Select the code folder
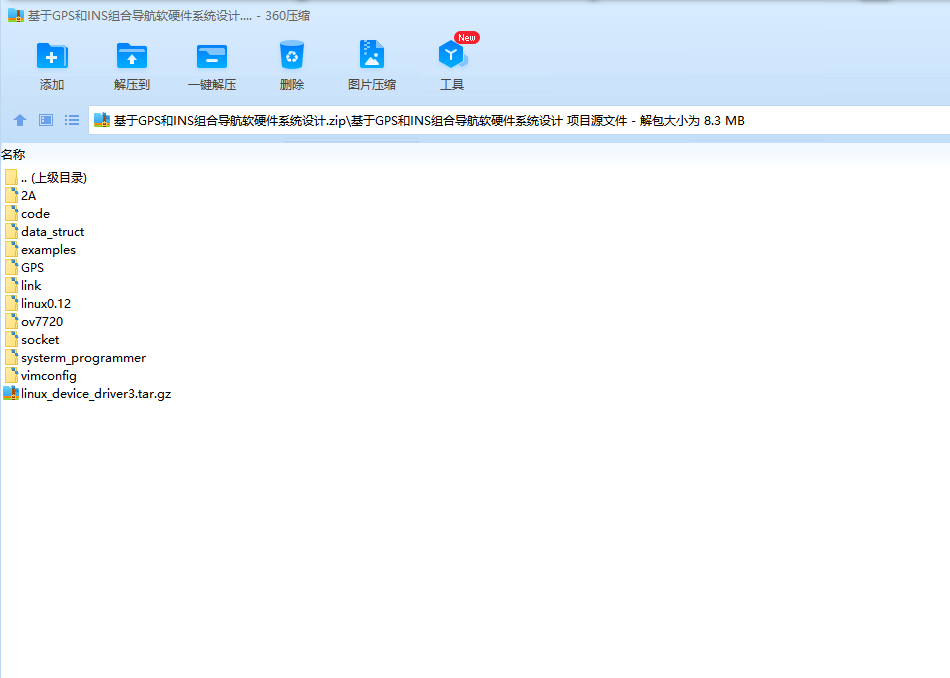Viewport: 950px width, 678px height. pos(27,213)
